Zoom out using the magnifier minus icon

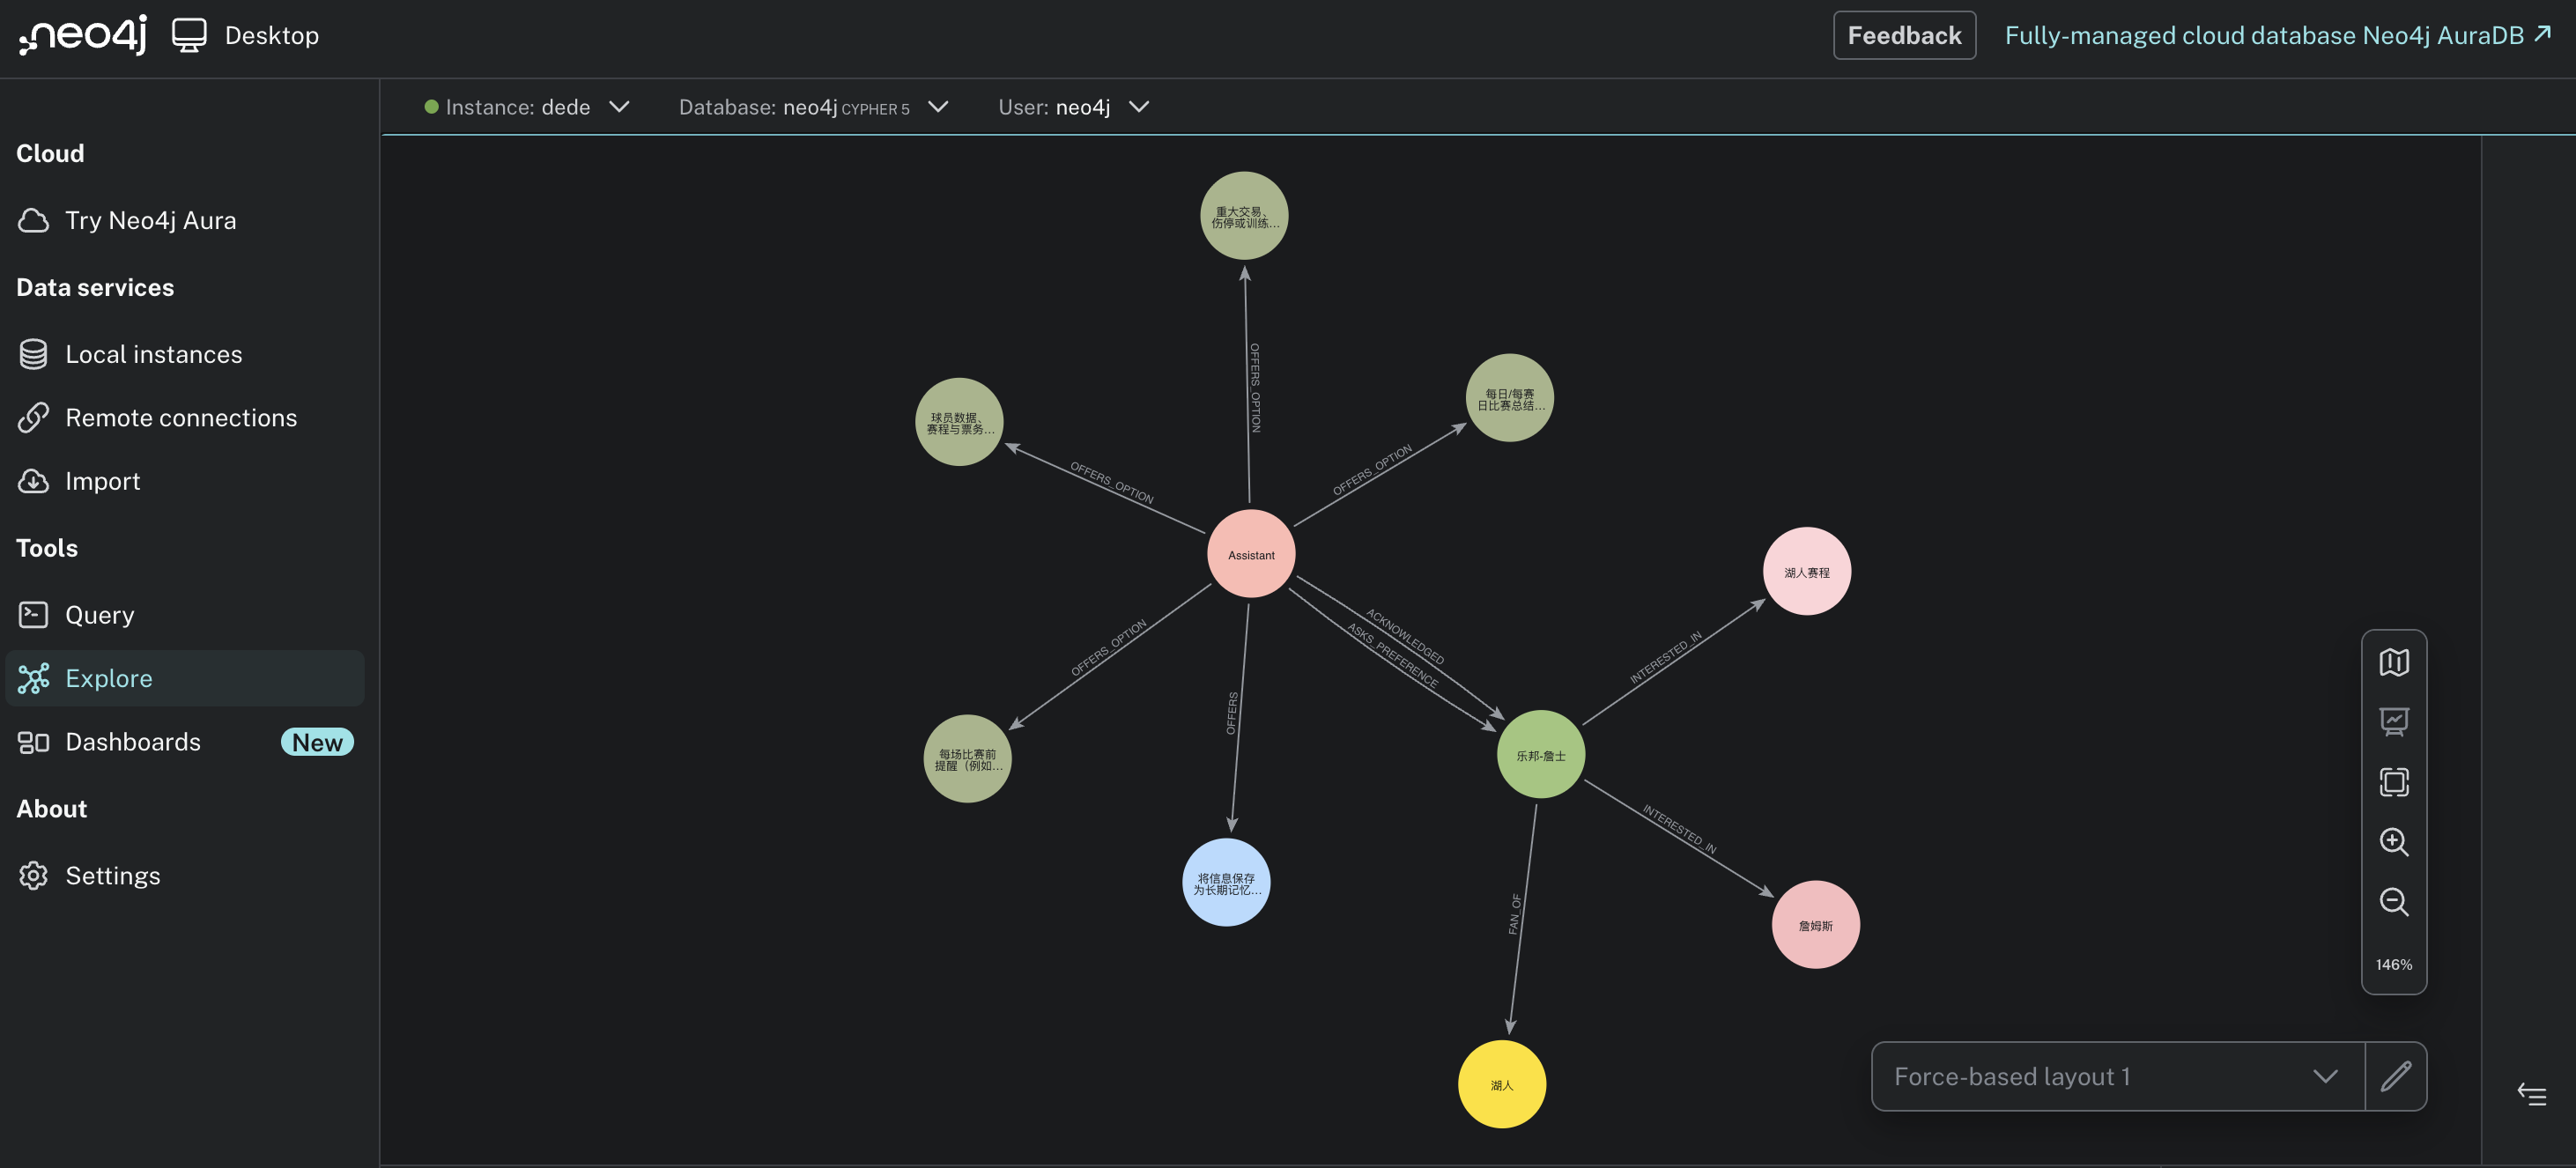[2393, 902]
